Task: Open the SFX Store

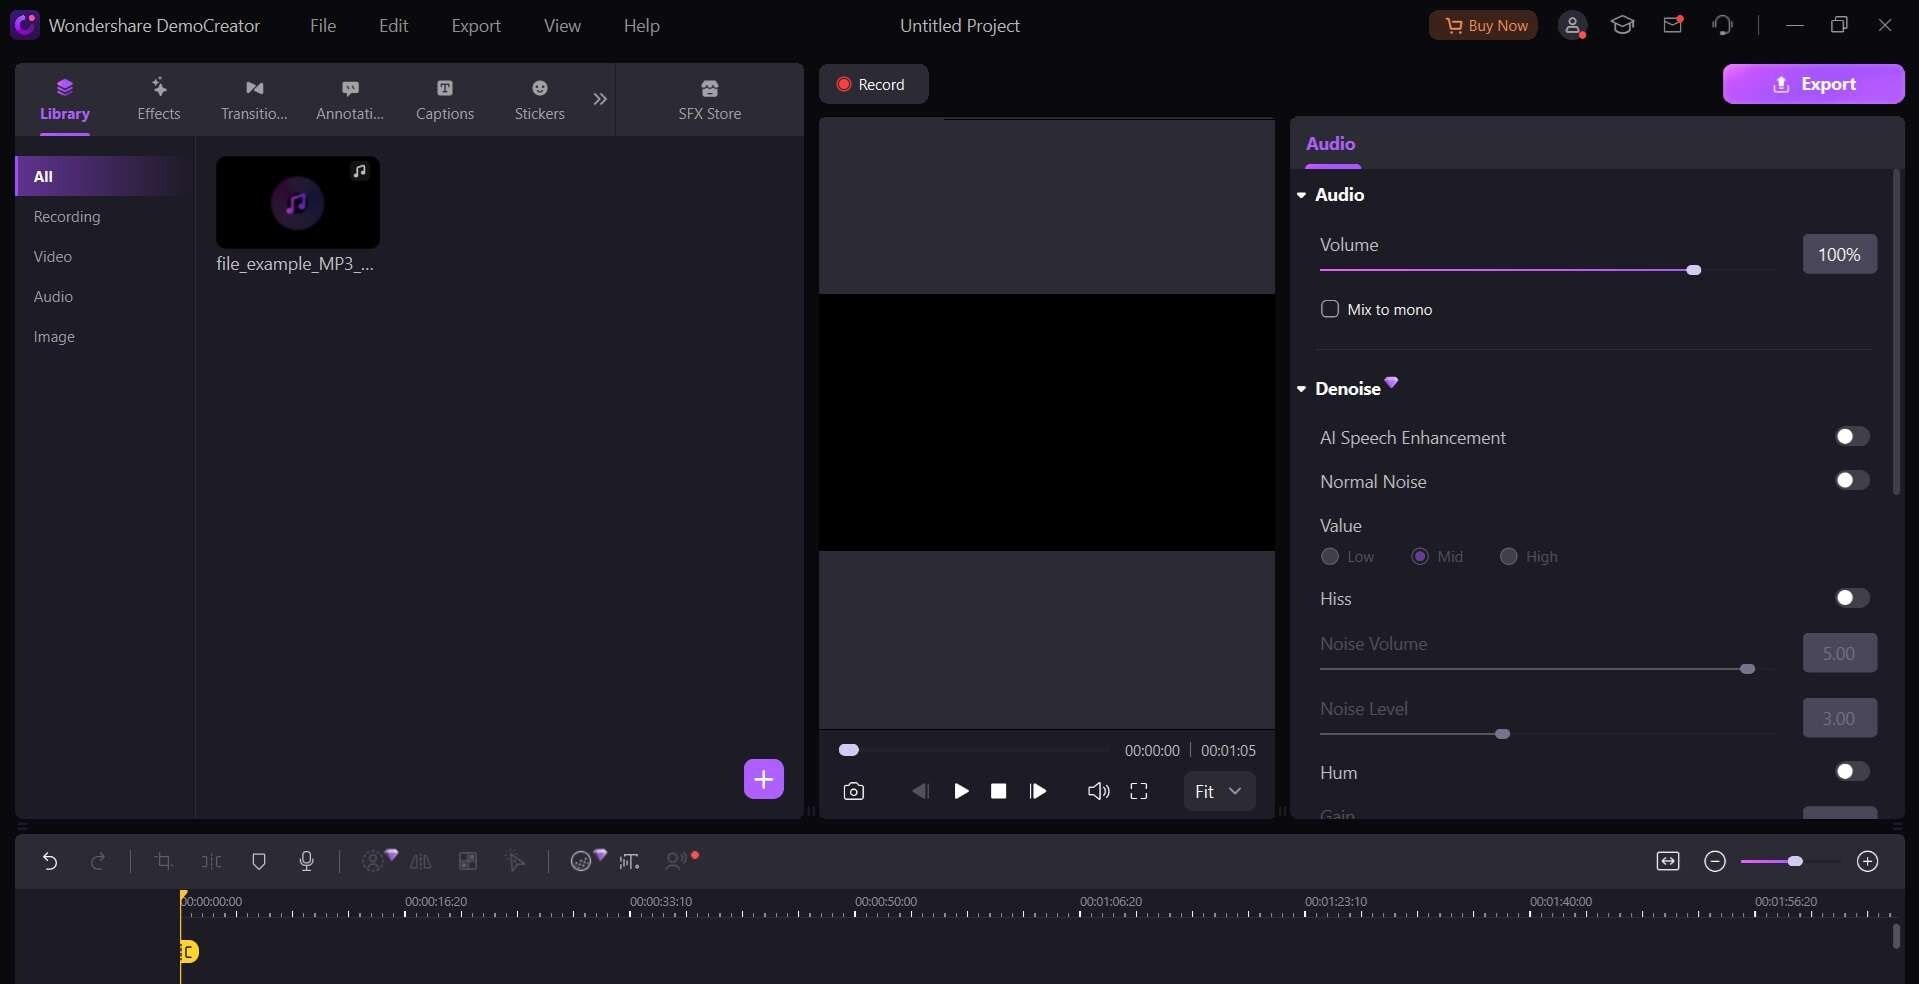Action: click(710, 99)
